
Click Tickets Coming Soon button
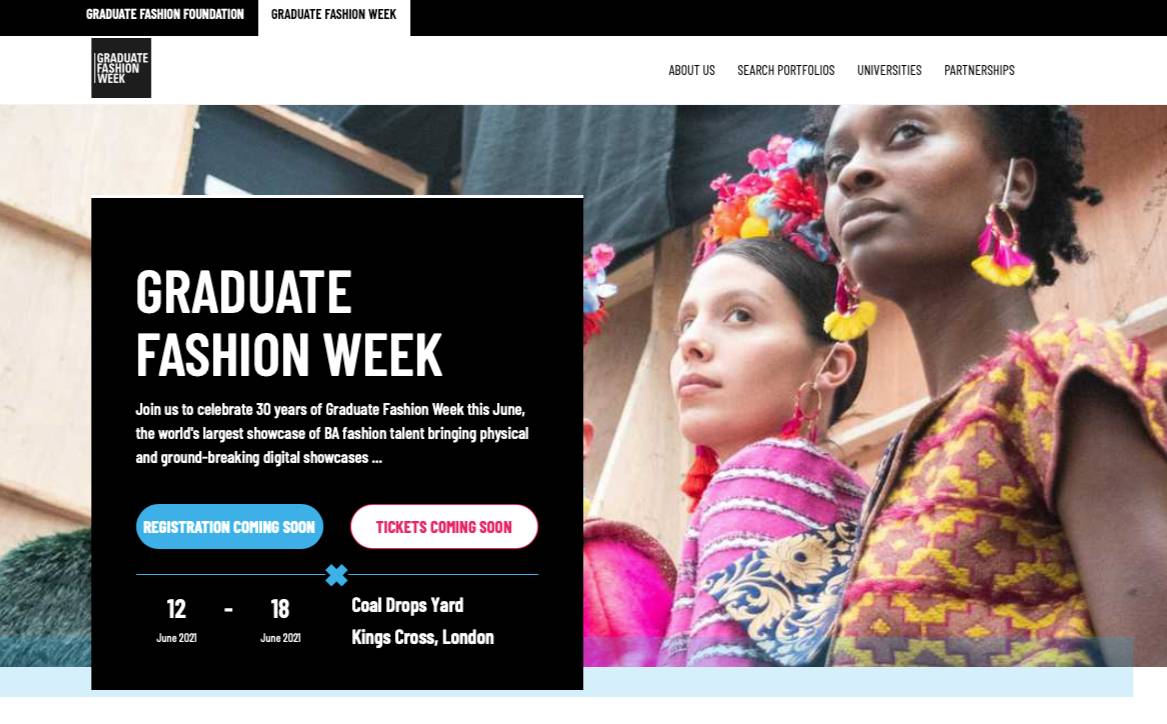click(444, 527)
